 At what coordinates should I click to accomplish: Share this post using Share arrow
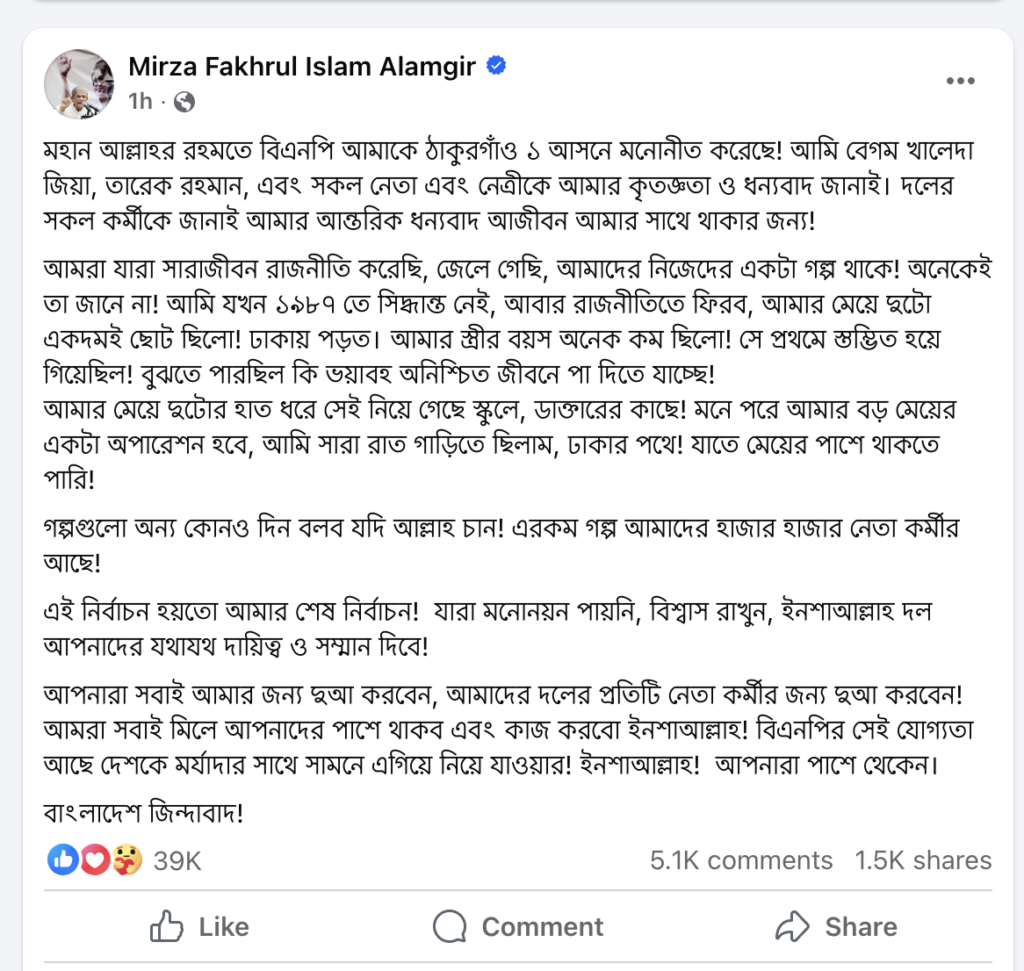click(836, 927)
